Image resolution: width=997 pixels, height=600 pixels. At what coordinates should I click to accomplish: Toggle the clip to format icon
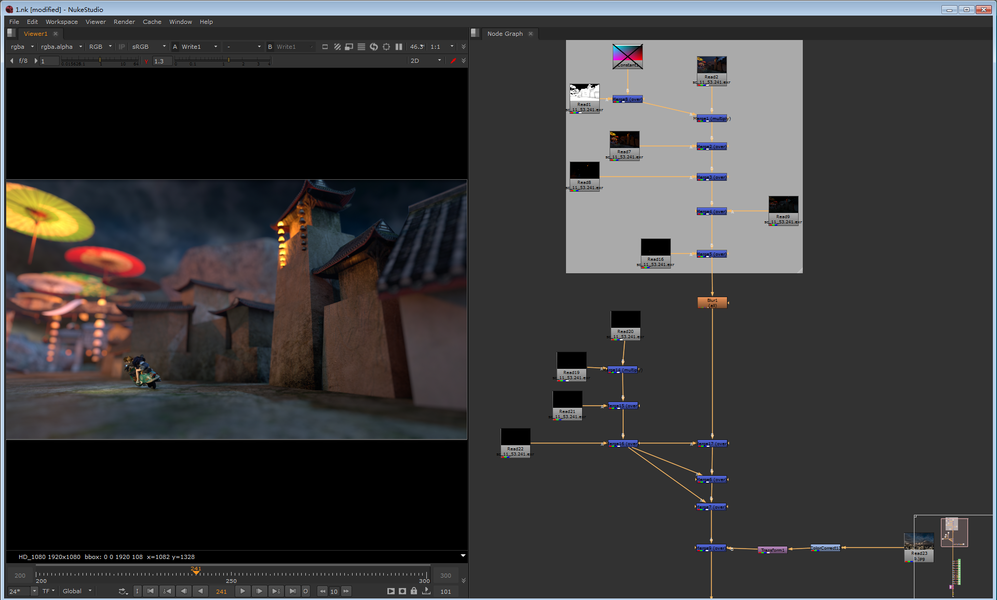325,46
